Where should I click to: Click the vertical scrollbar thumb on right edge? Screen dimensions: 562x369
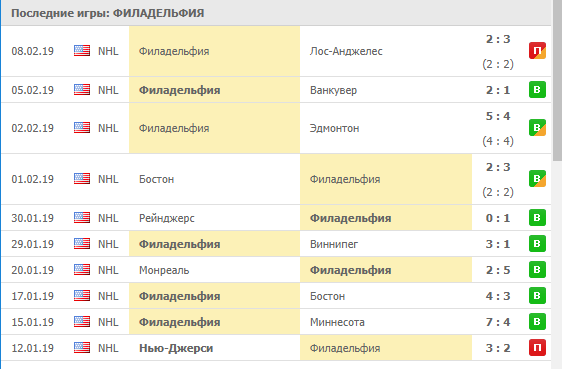[557, 81]
